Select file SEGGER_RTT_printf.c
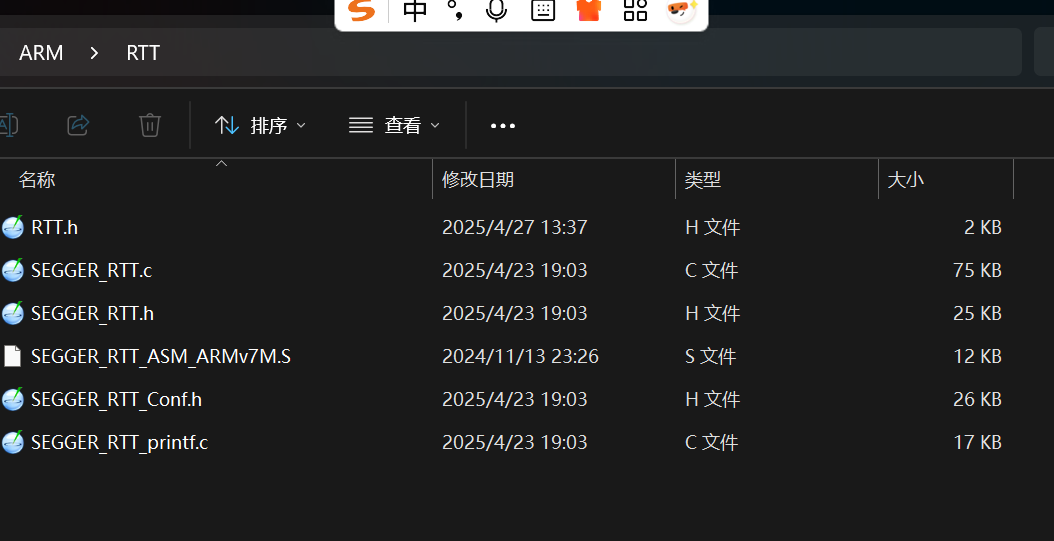 pyautogui.click(x=120, y=442)
